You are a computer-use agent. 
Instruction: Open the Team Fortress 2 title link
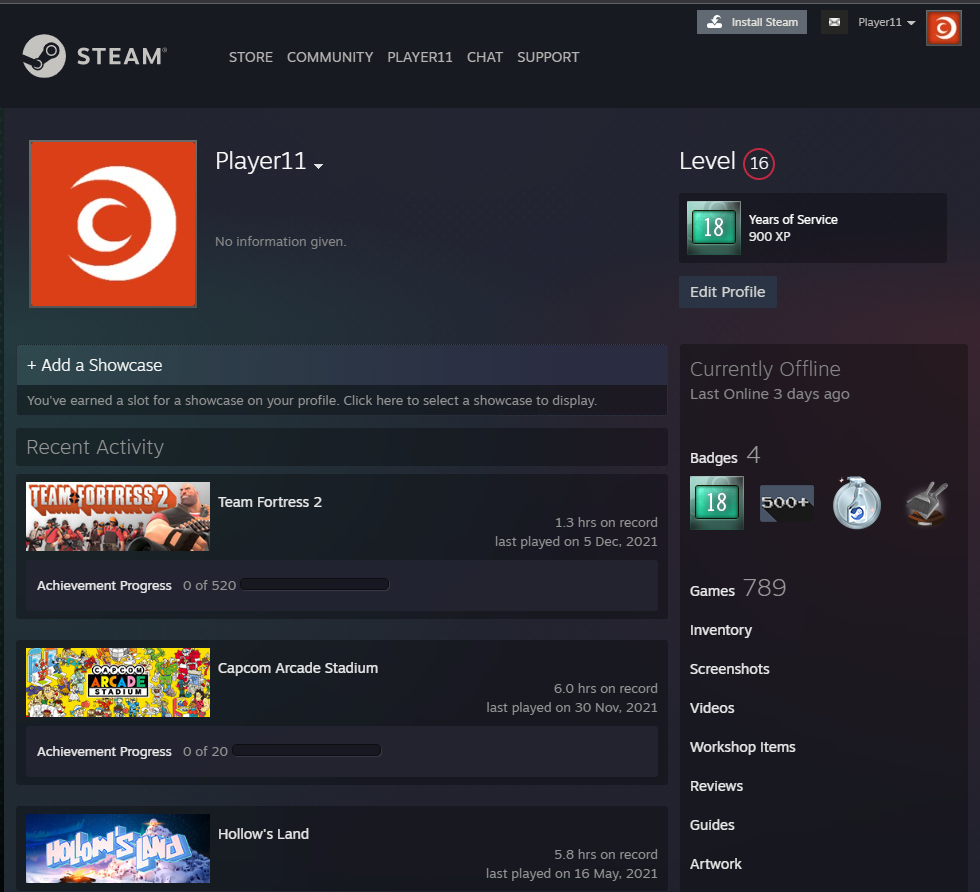pyautogui.click(x=270, y=502)
